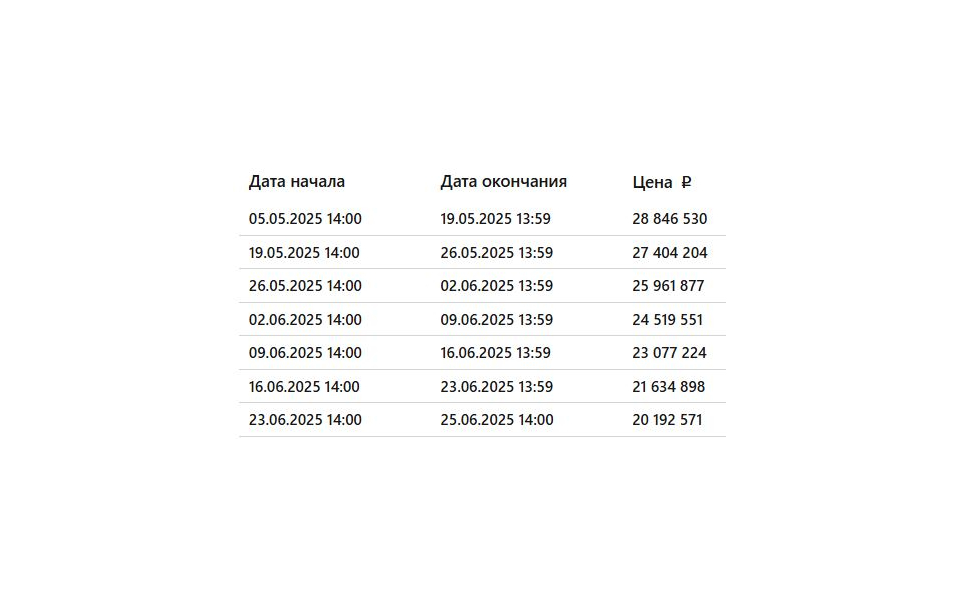Screen dimensions: 960x600
Task: Click the price 21 634 898
Action: click(669, 387)
